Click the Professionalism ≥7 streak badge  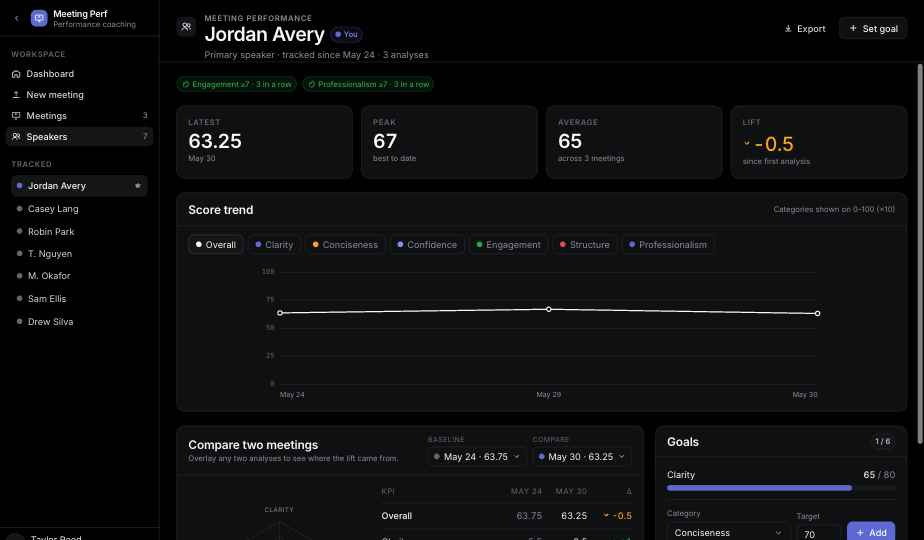(x=368, y=84)
